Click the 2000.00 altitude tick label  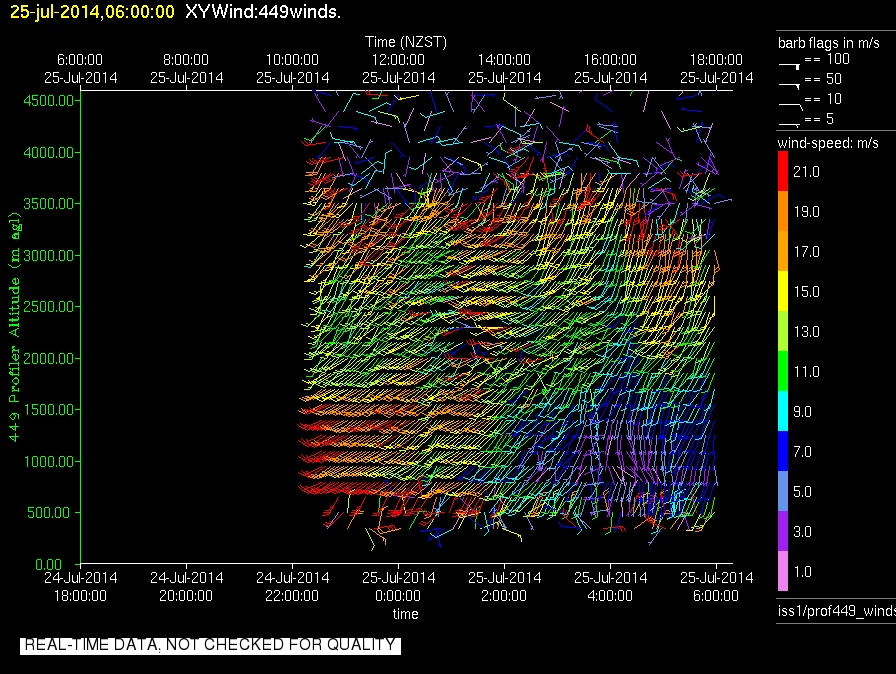point(49,358)
